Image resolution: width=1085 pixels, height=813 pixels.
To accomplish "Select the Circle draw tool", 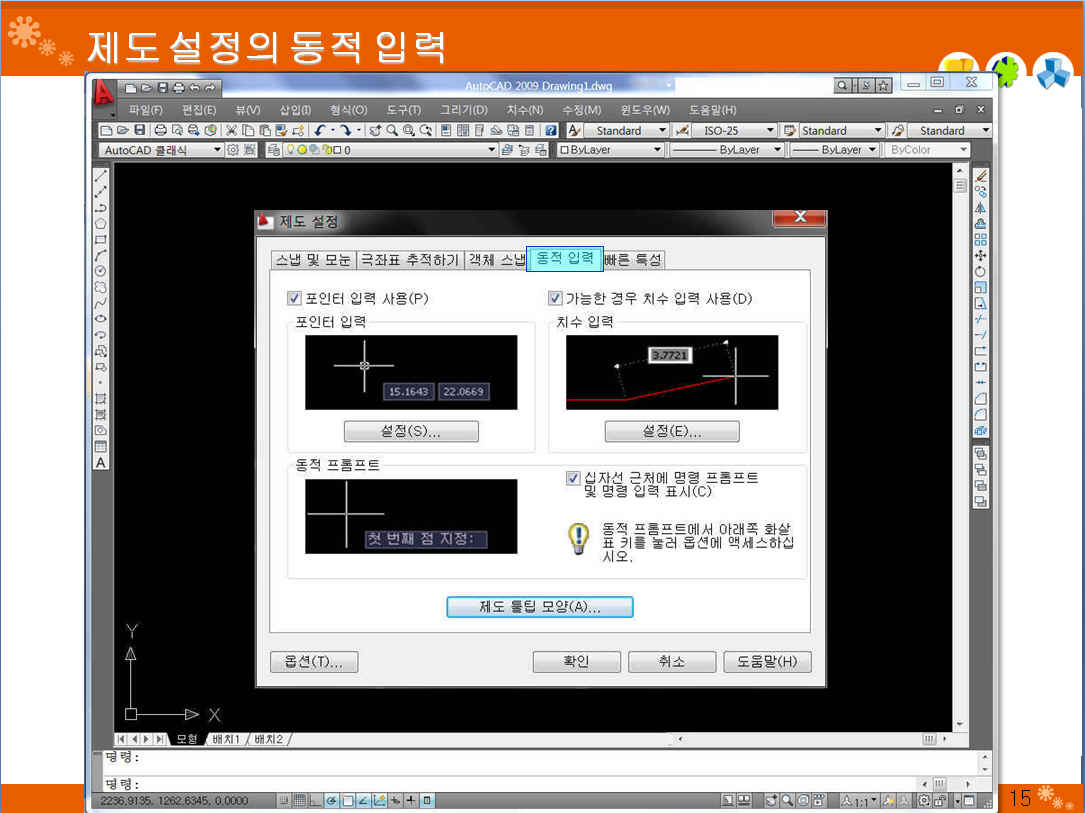I will click(101, 271).
